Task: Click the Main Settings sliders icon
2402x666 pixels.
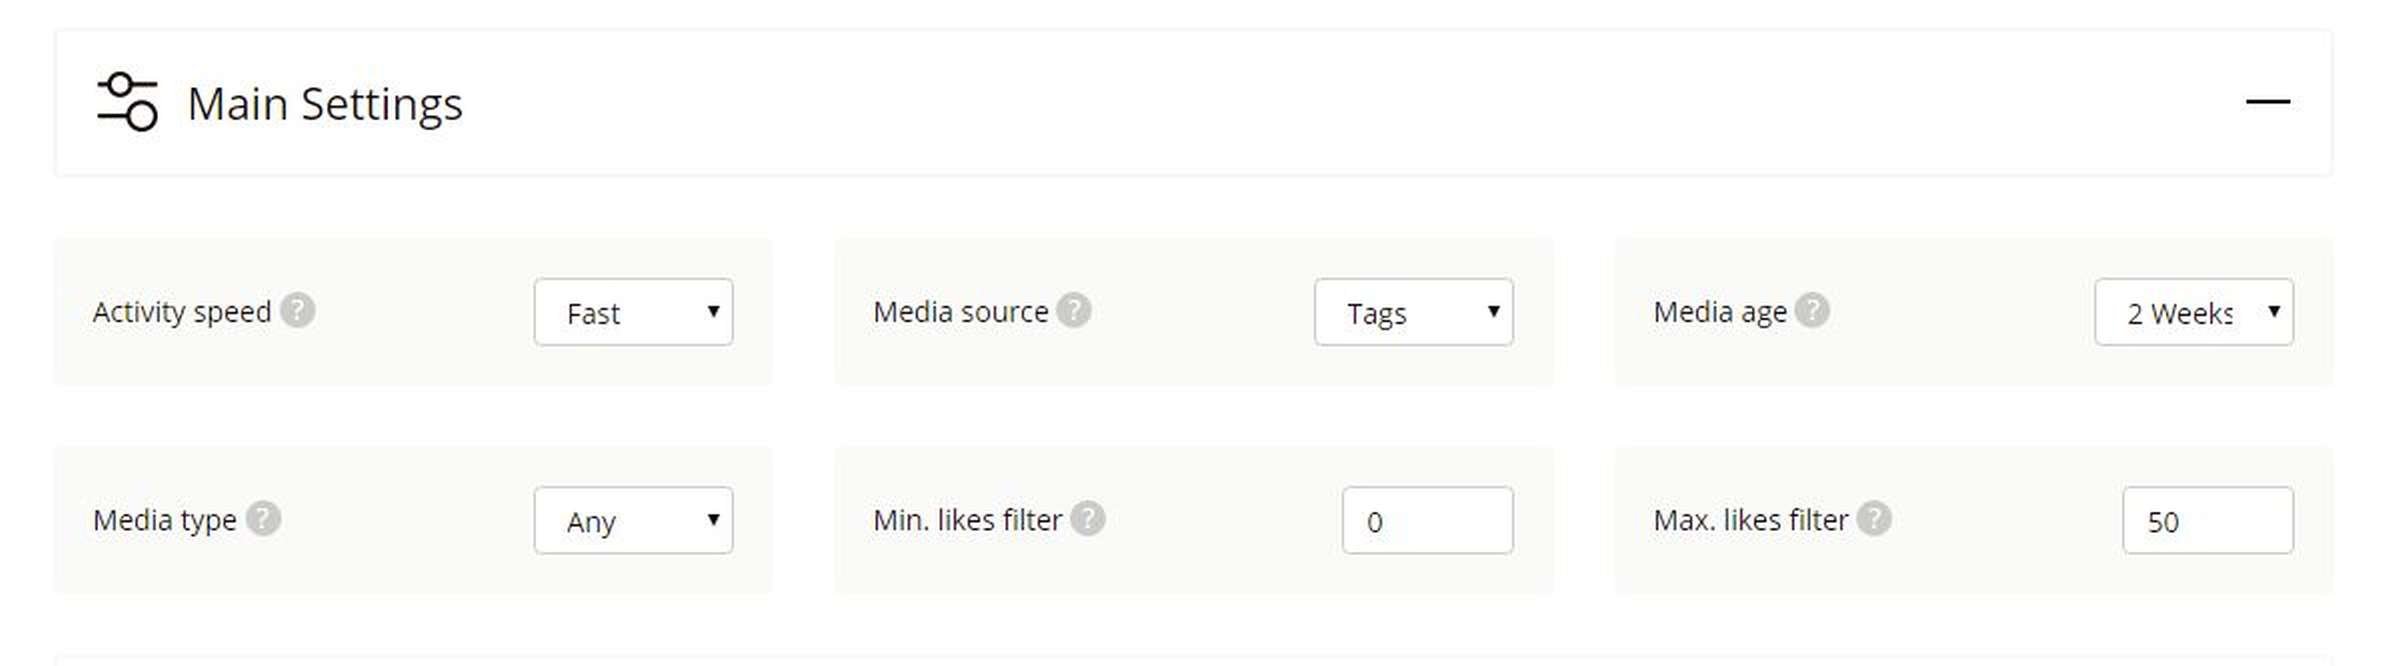Action: click(127, 102)
